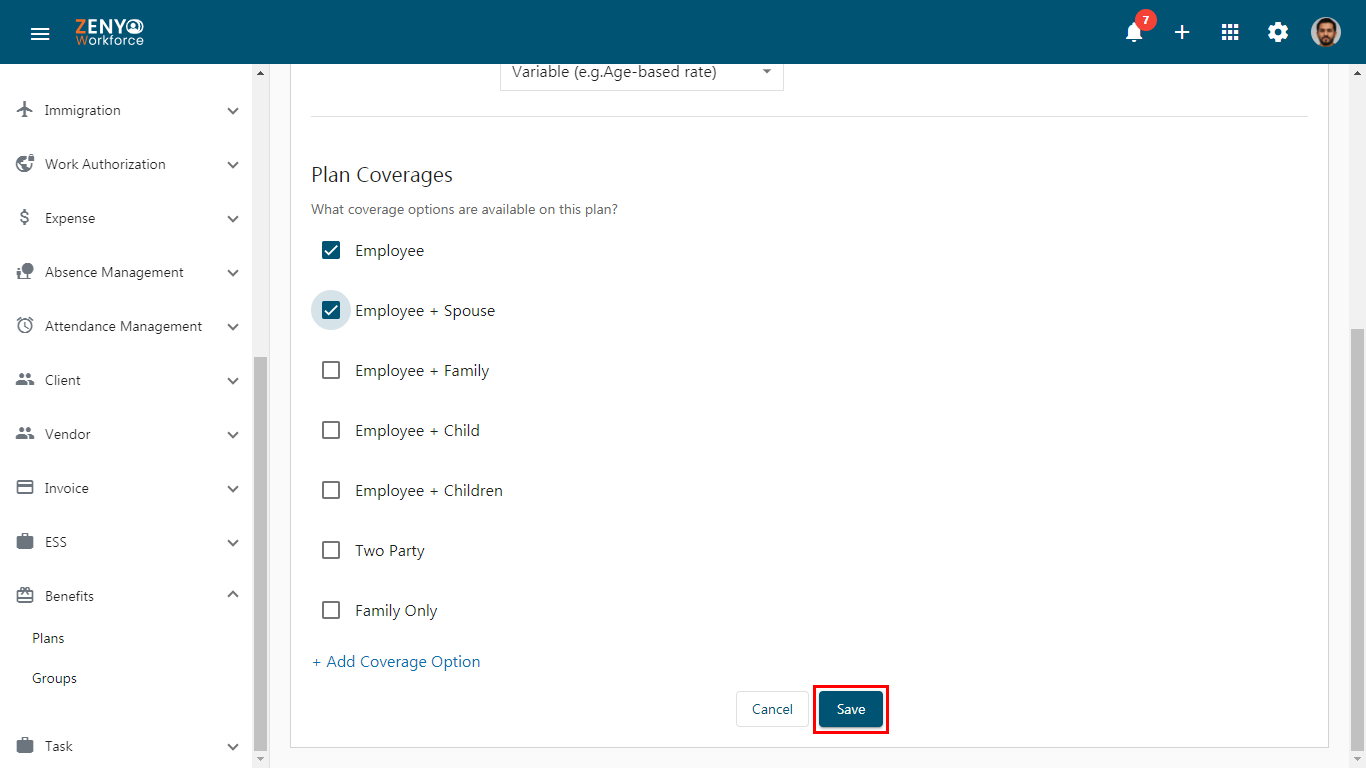Collapse the Benefits section chevron
The image size is (1366, 768).
tap(233, 595)
